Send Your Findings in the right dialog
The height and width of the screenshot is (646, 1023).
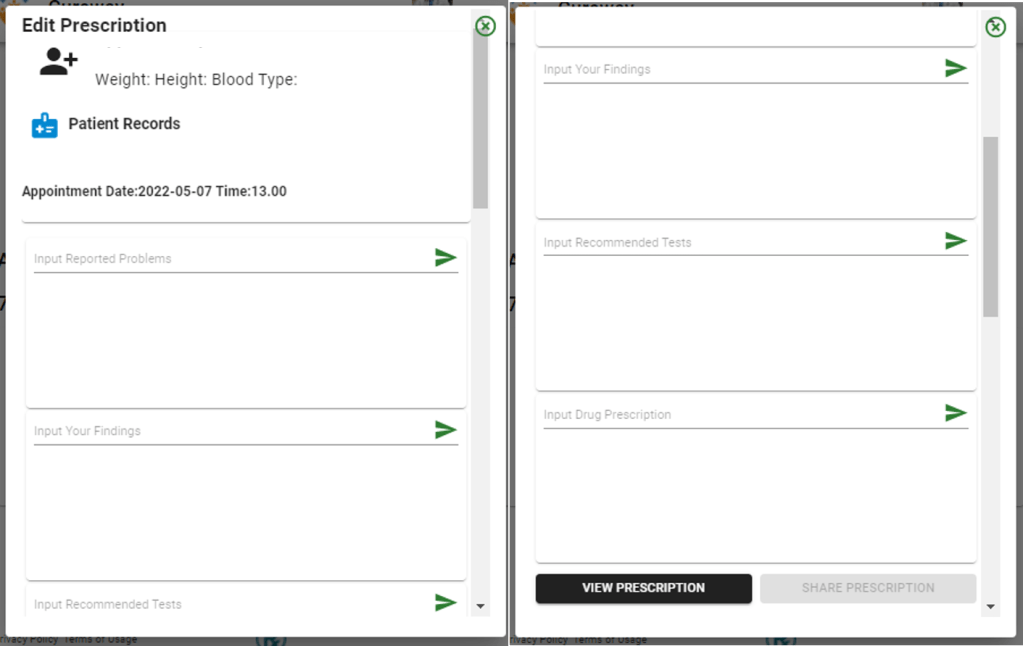pos(956,68)
